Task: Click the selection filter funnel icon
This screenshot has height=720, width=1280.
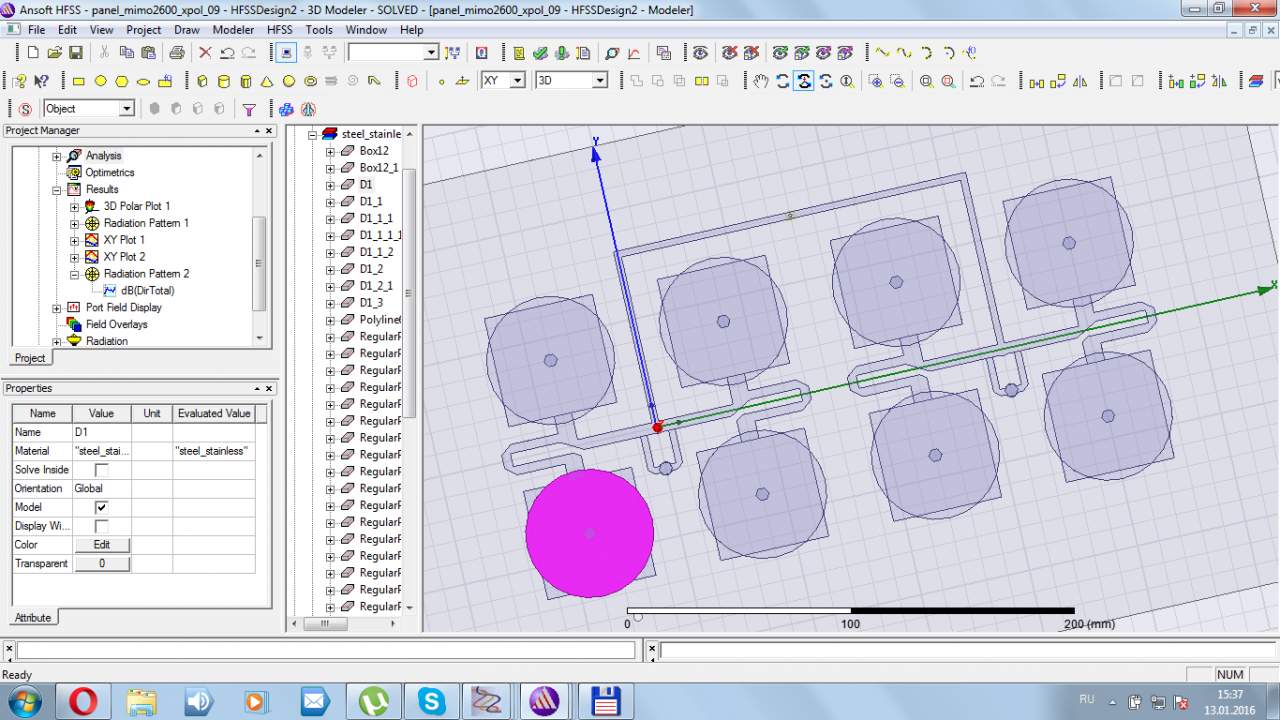Action: pyautogui.click(x=249, y=109)
